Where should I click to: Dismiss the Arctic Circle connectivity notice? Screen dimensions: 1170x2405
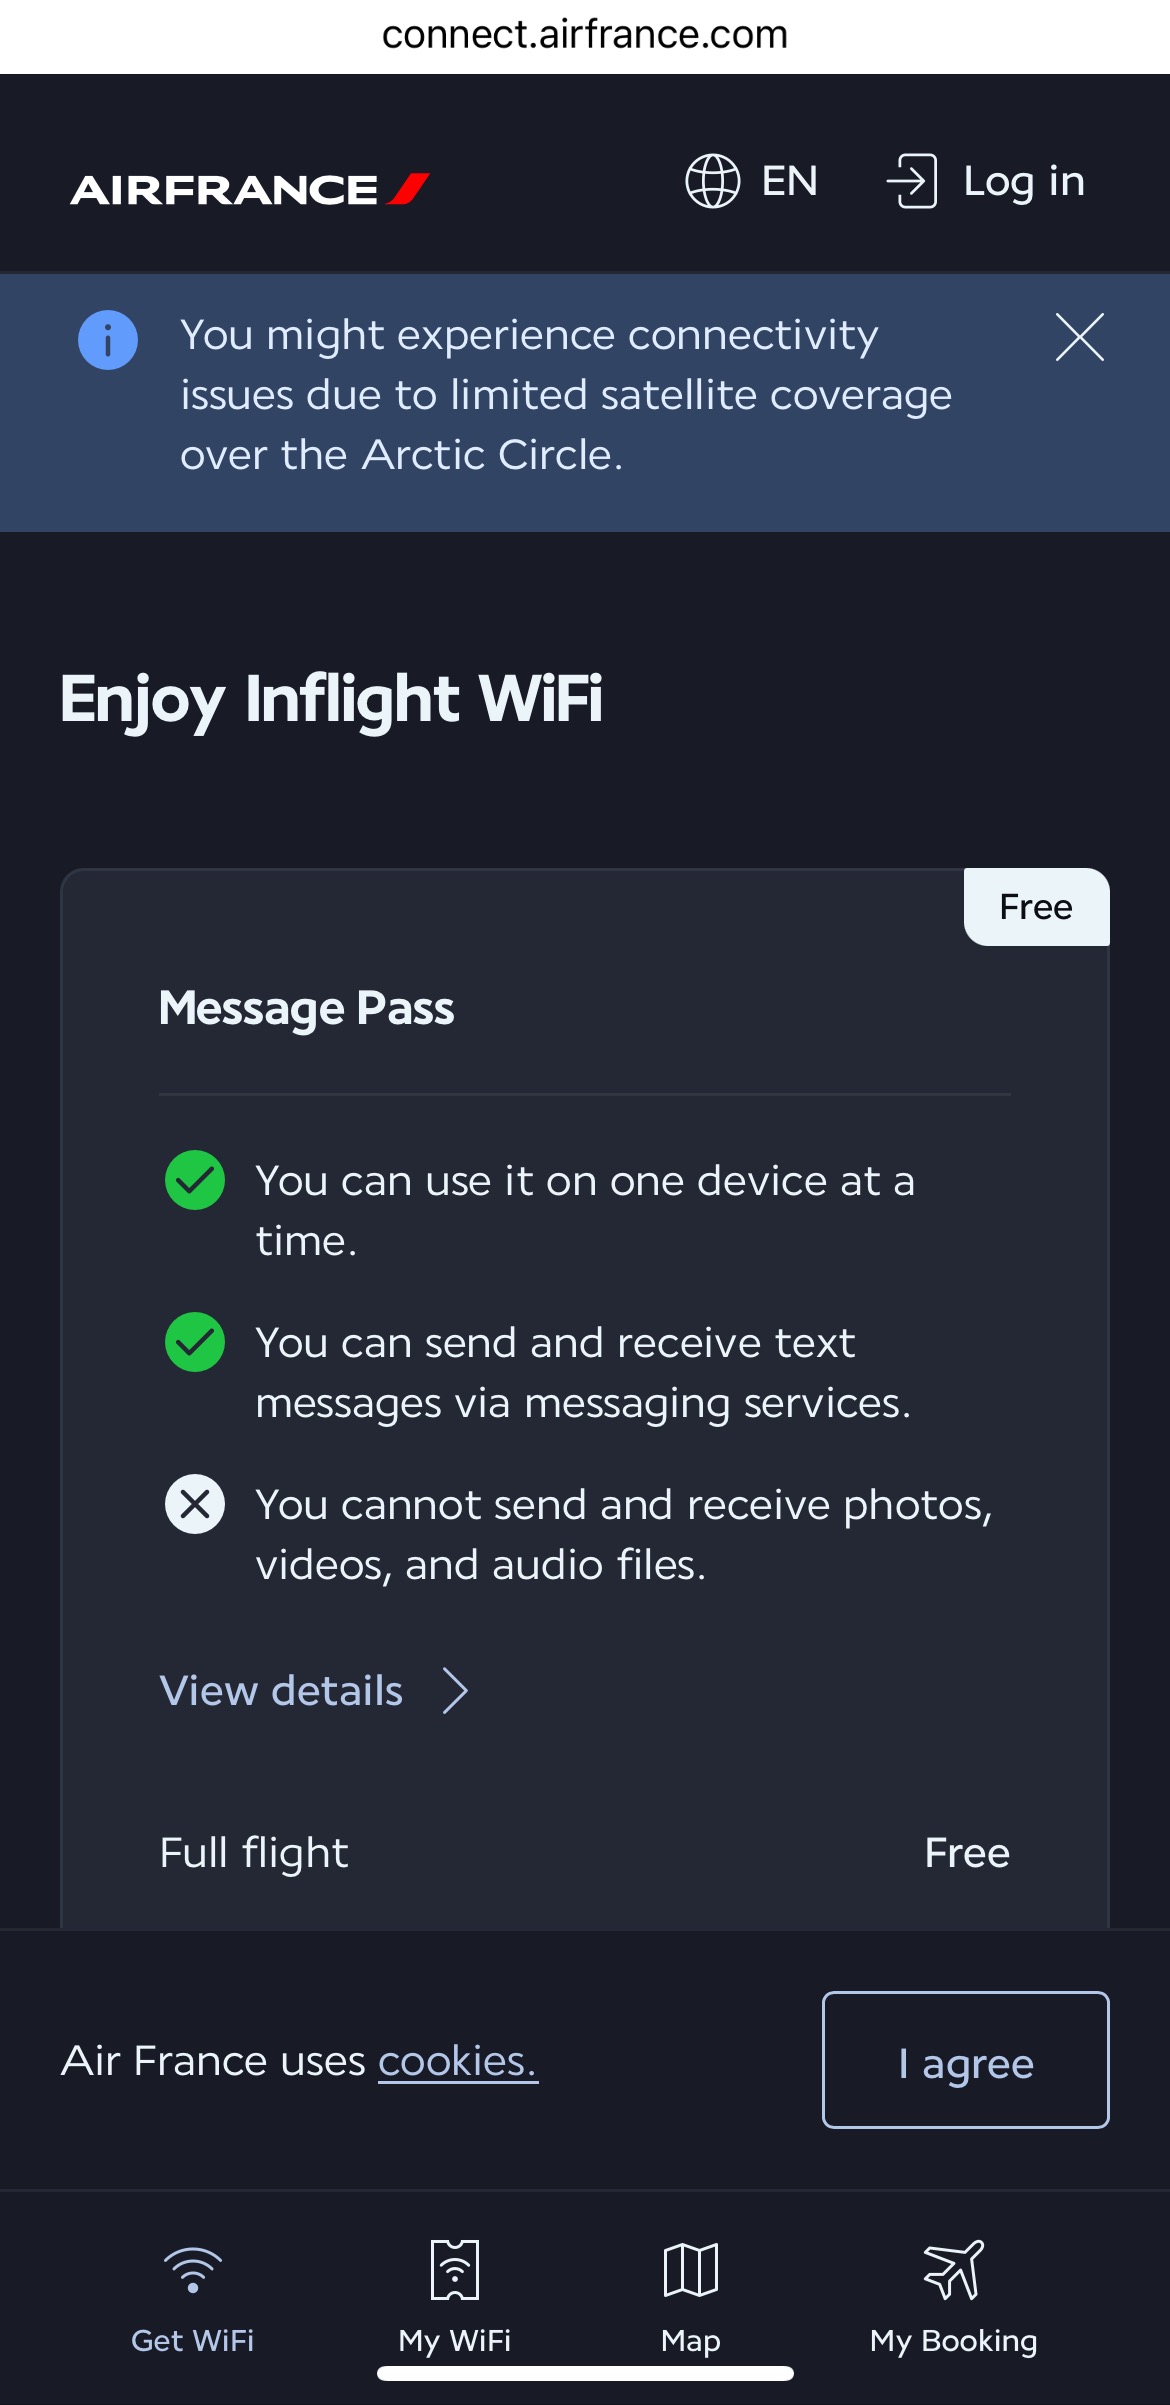1080,337
